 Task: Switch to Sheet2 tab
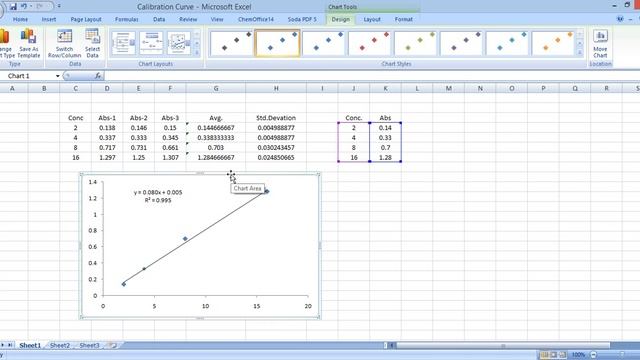pyautogui.click(x=60, y=345)
